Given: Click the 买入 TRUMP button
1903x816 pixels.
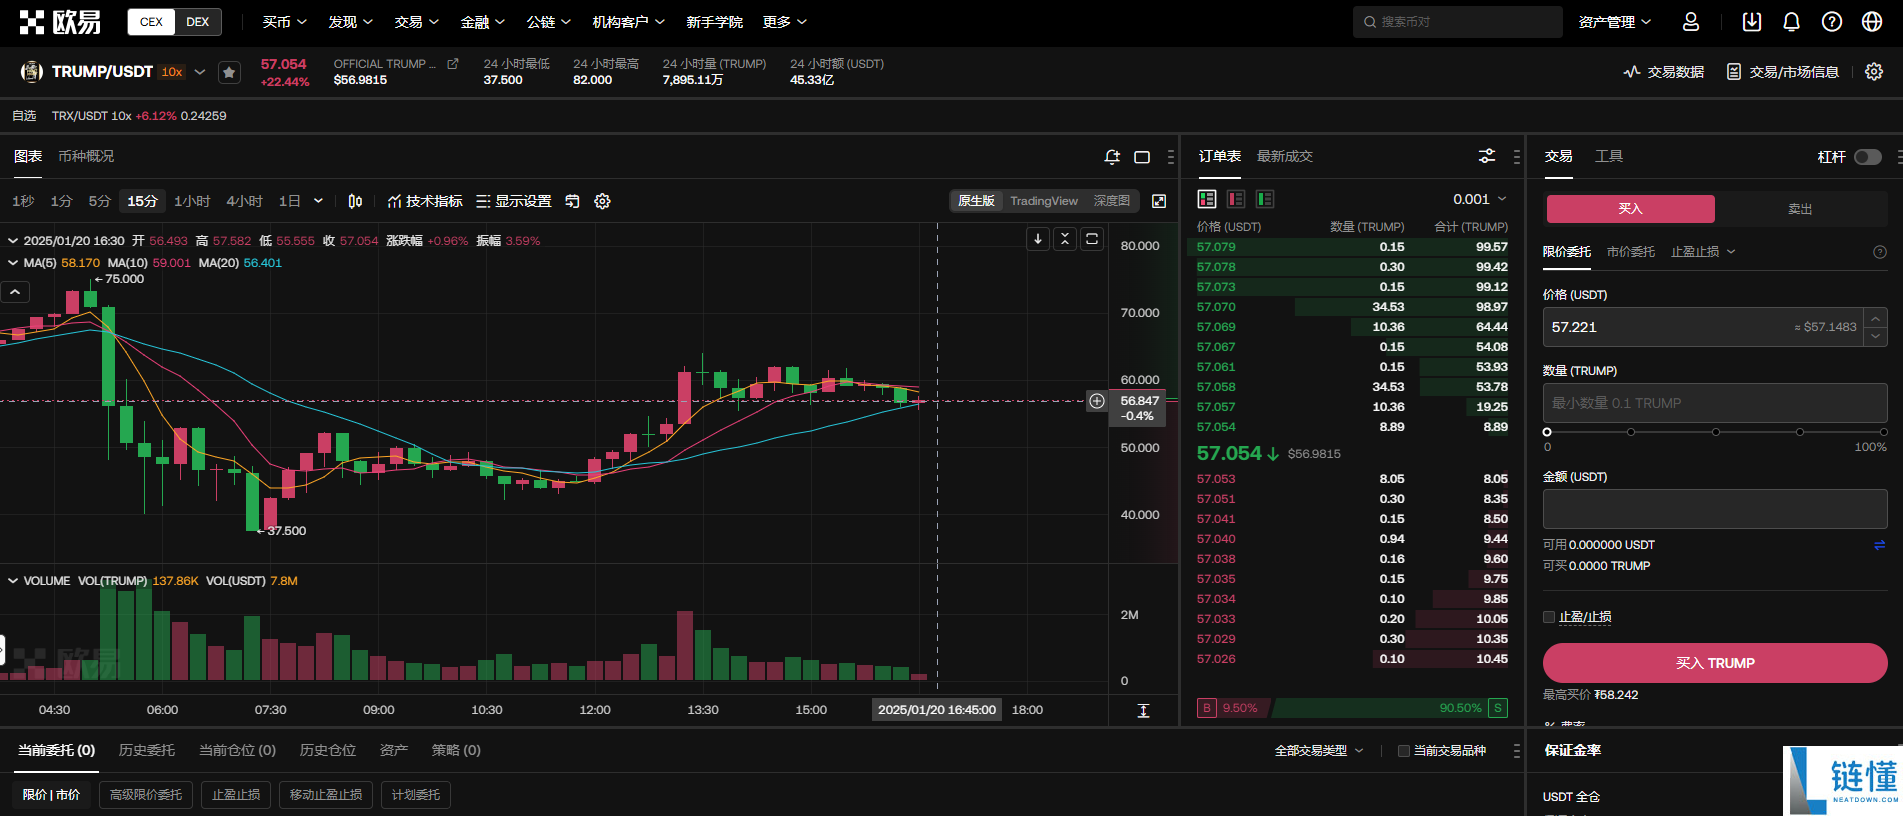Looking at the screenshot, I should 1714,663.
